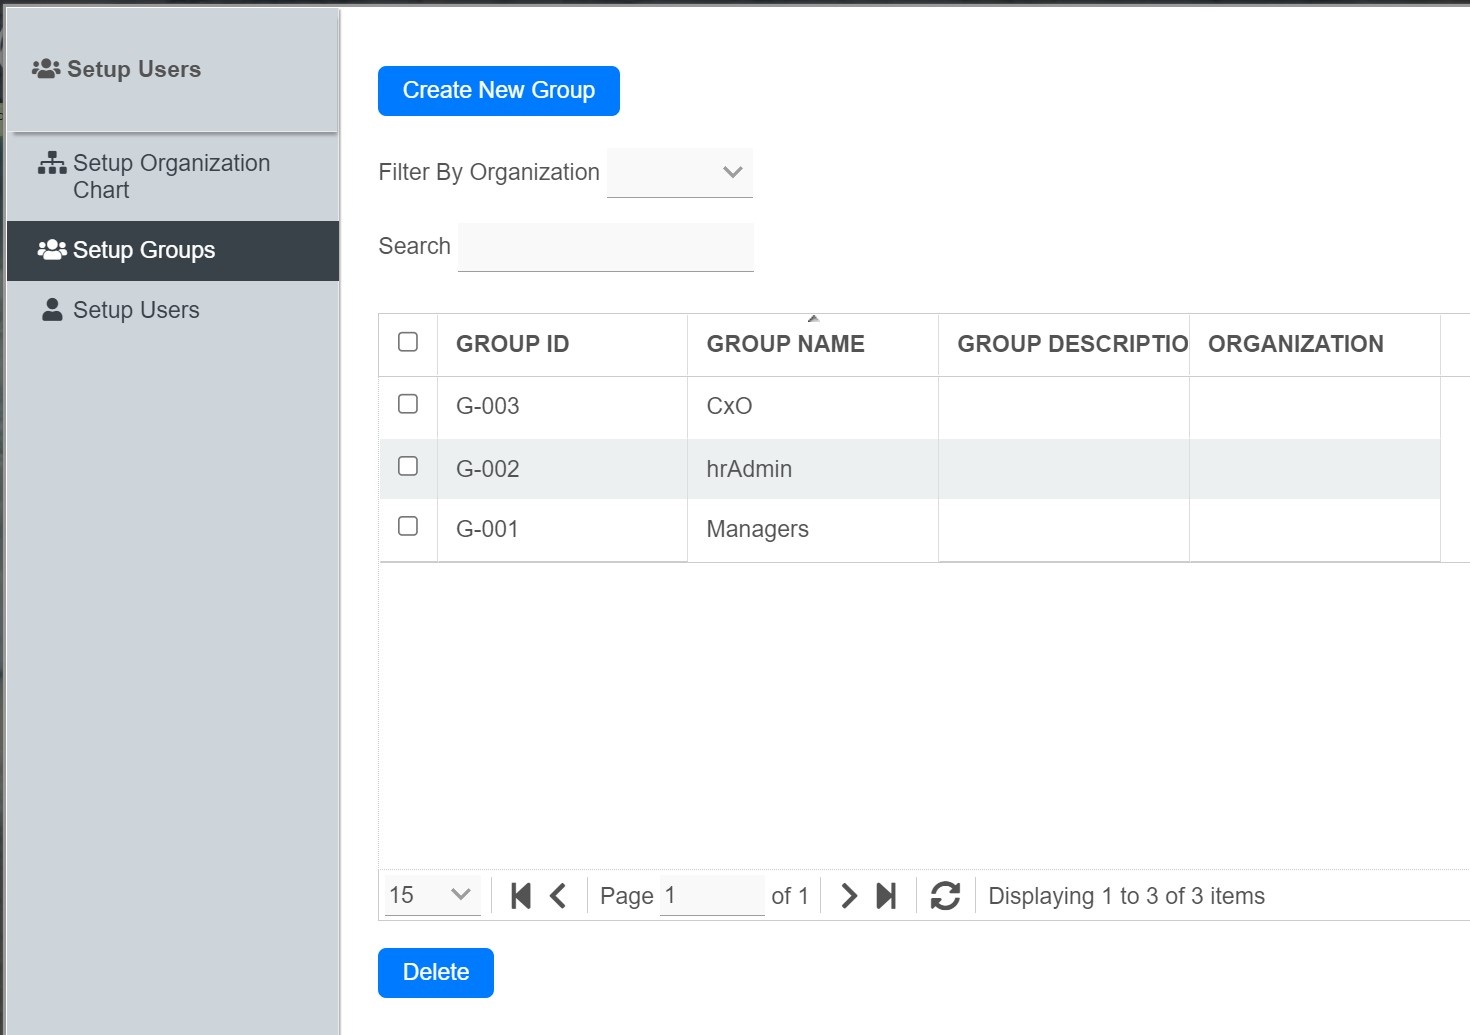Screen dimensions: 1470x1035
Task: Check the G-003 row checkbox
Action: point(408,404)
